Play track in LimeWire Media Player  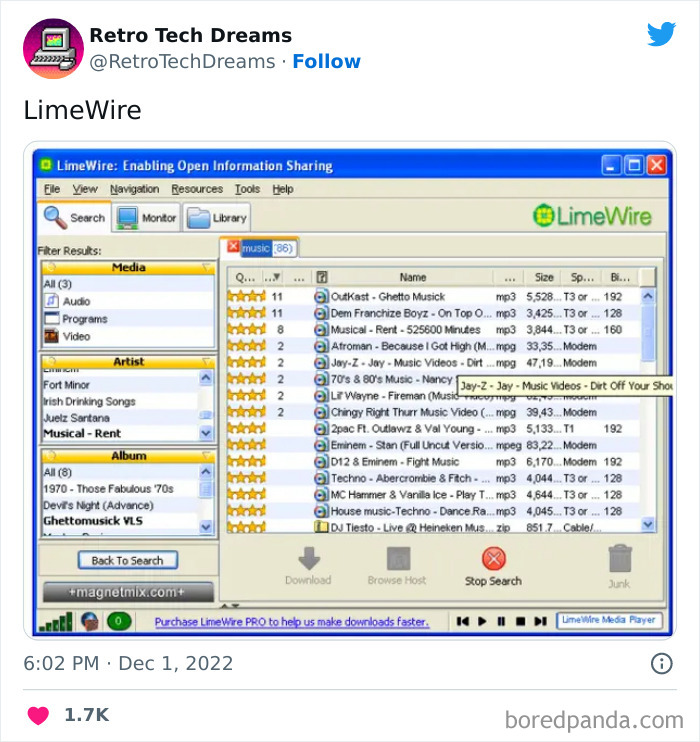coord(482,621)
